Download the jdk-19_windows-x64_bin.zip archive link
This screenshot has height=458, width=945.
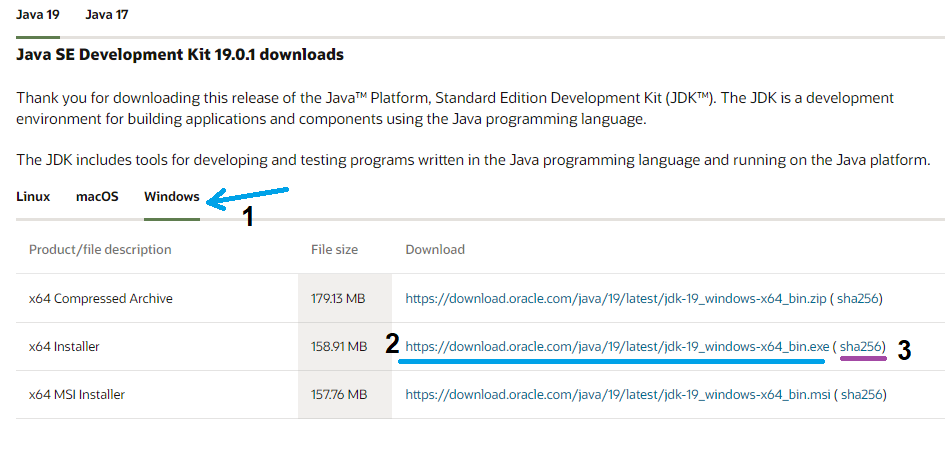point(615,298)
